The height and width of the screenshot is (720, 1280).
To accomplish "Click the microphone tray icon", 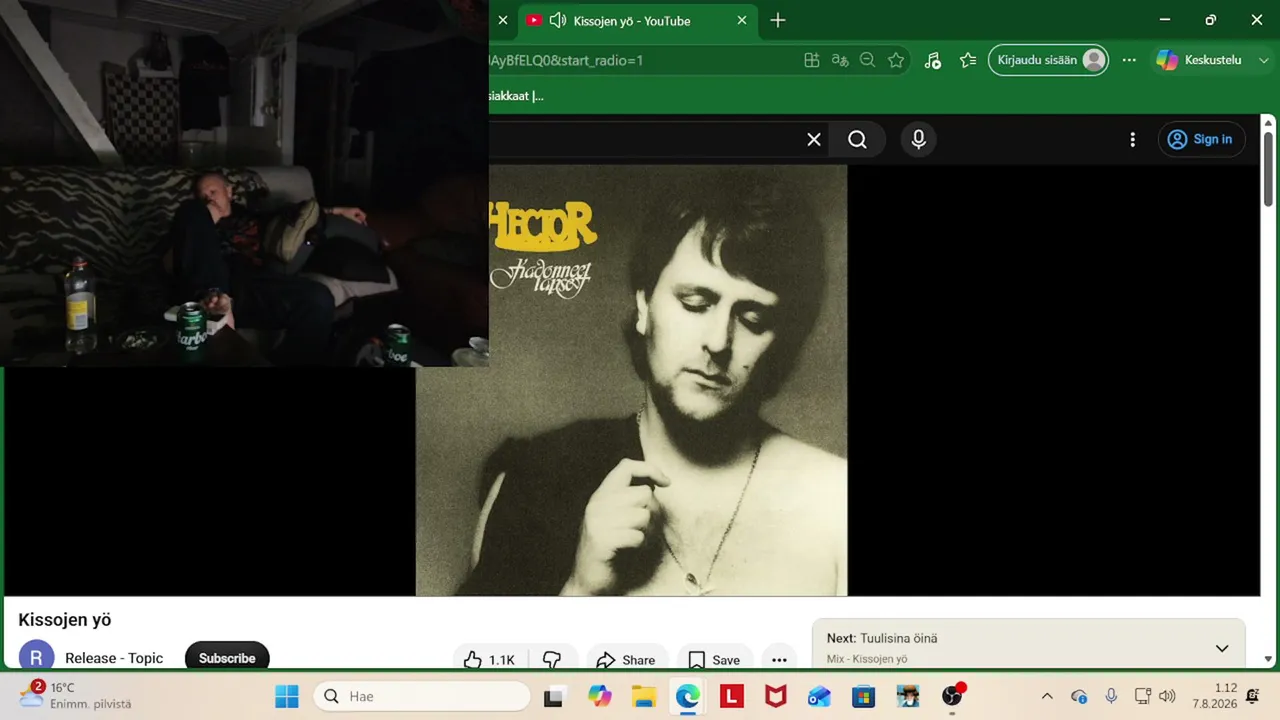I will (1111, 696).
